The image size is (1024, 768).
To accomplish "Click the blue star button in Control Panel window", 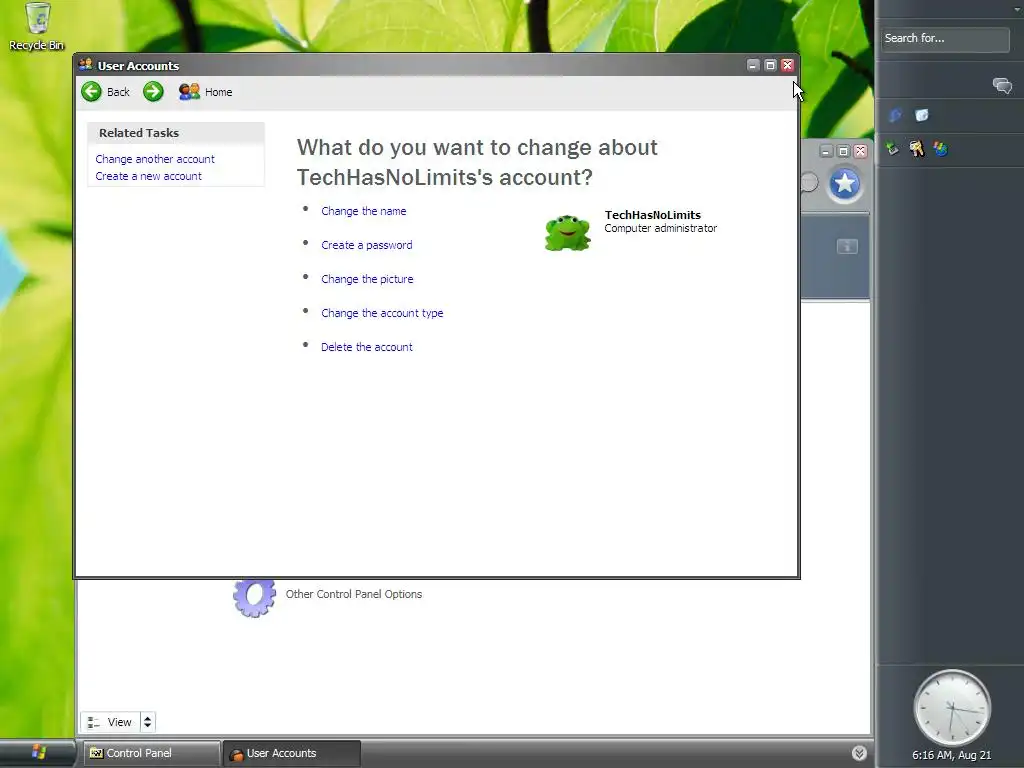I will pyautogui.click(x=844, y=184).
